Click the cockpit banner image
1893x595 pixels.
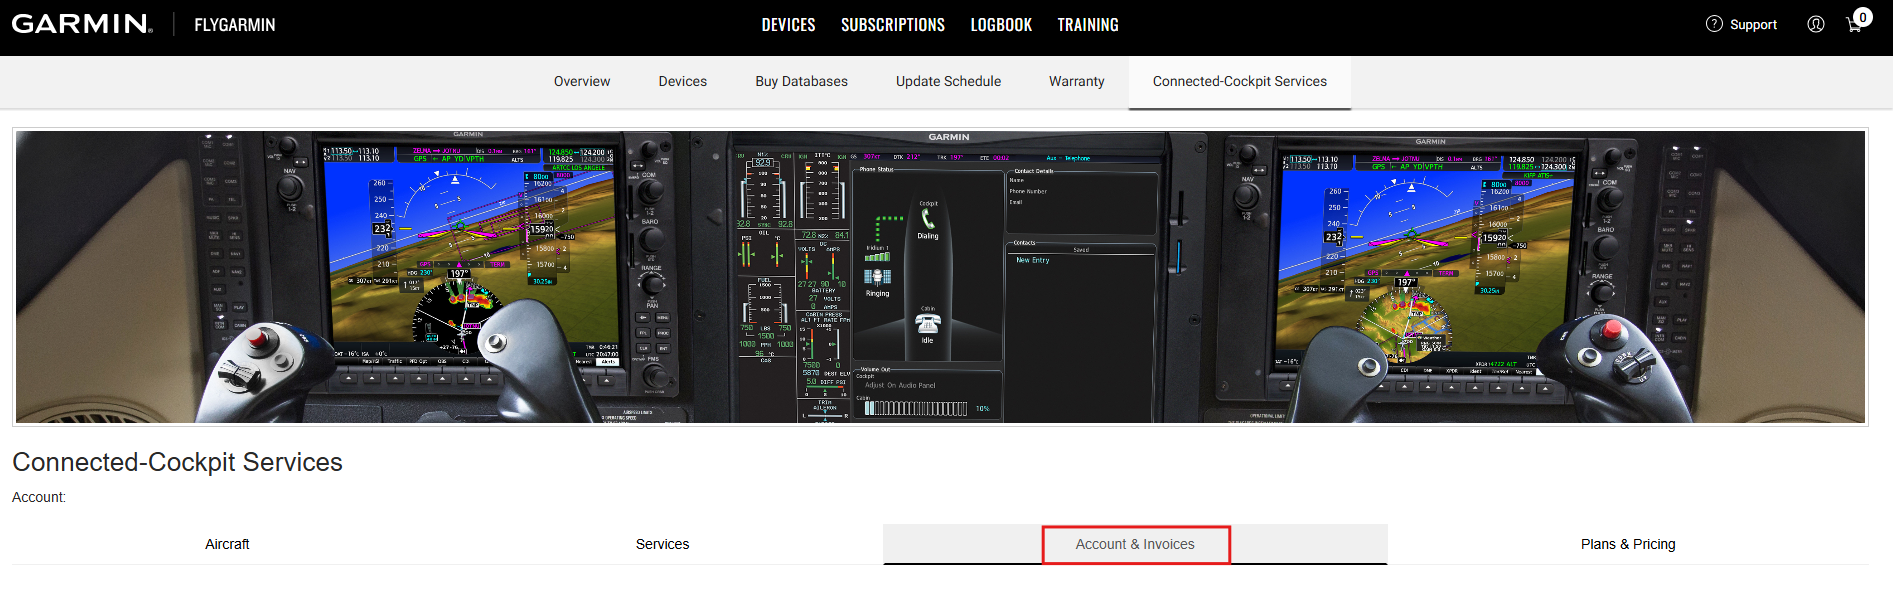click(940, 277)
